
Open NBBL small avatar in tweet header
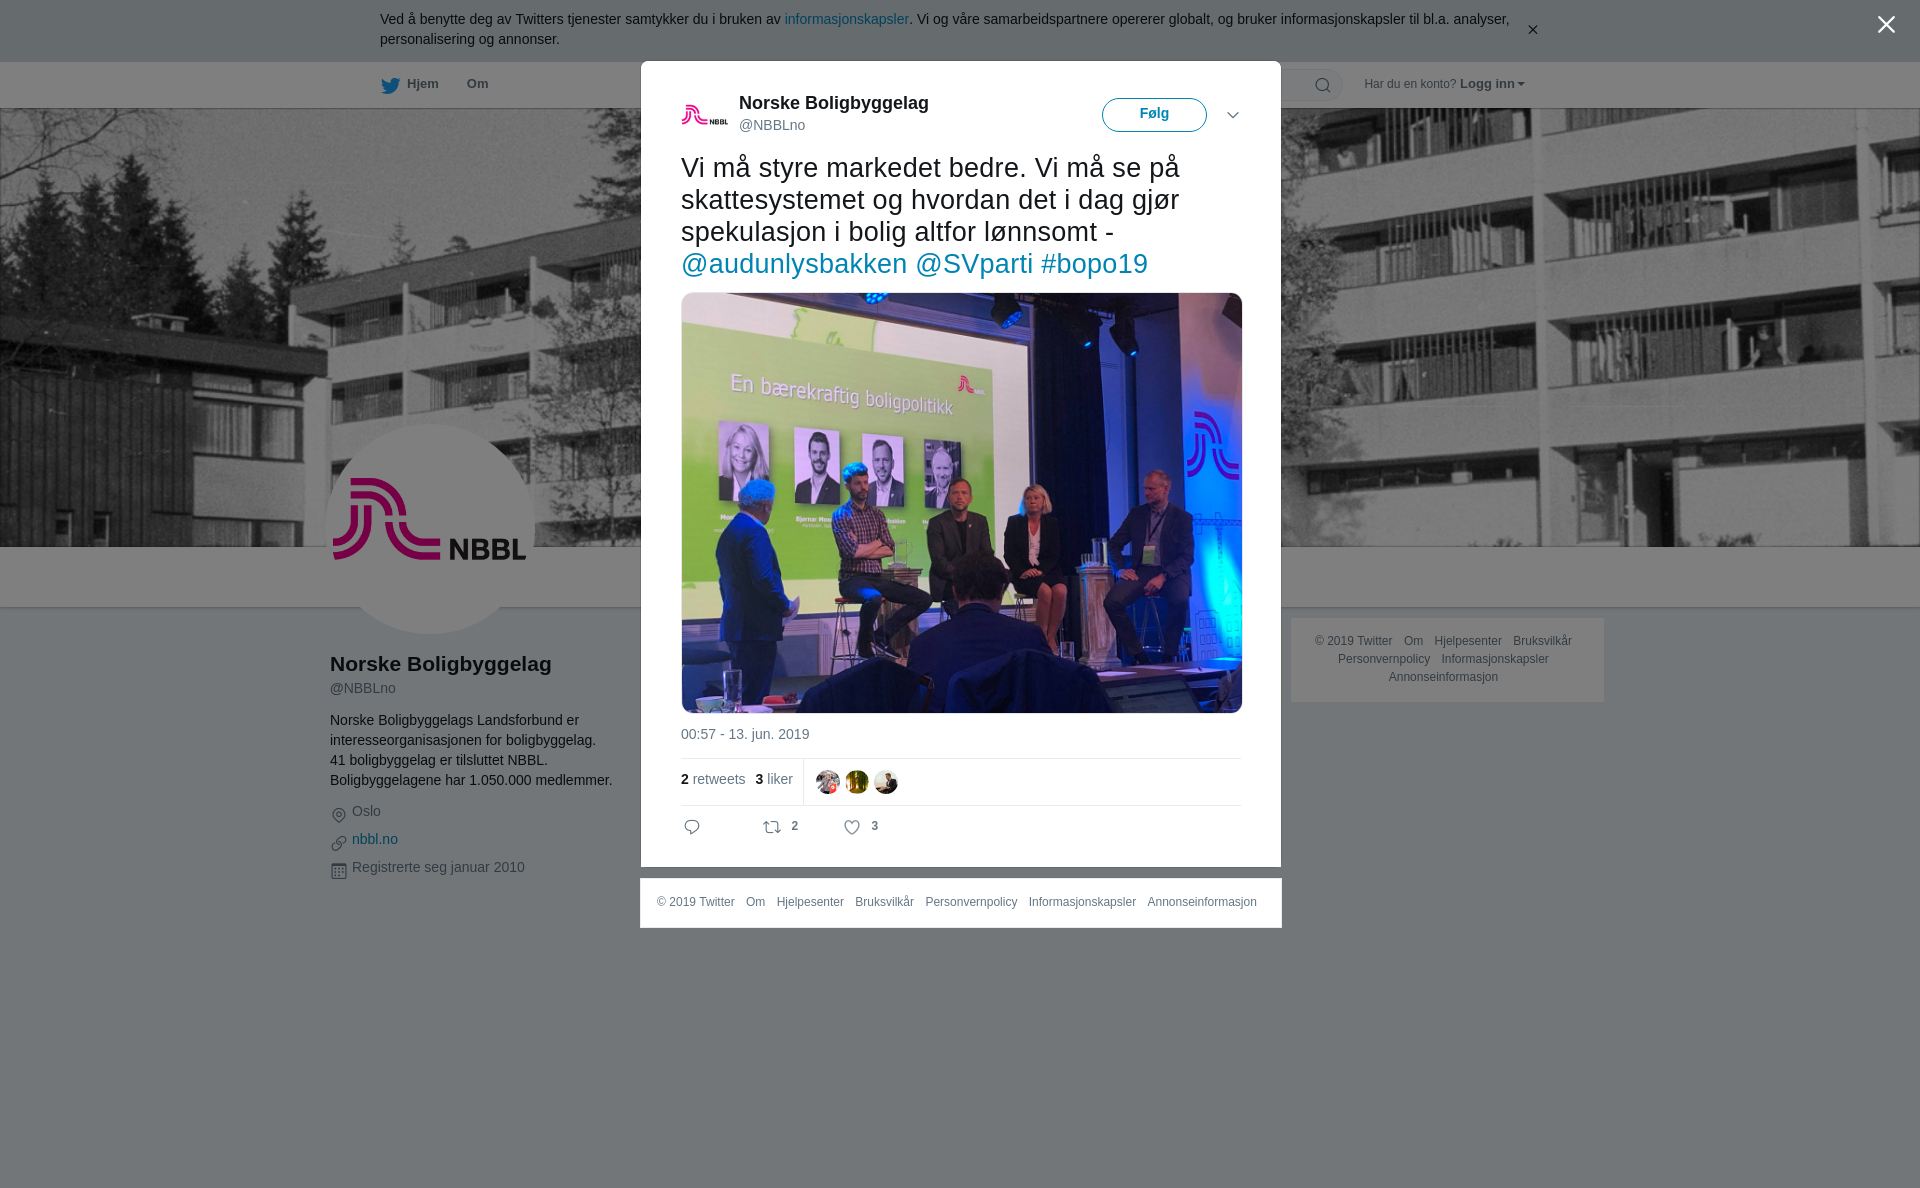click(x=705, y=115)
